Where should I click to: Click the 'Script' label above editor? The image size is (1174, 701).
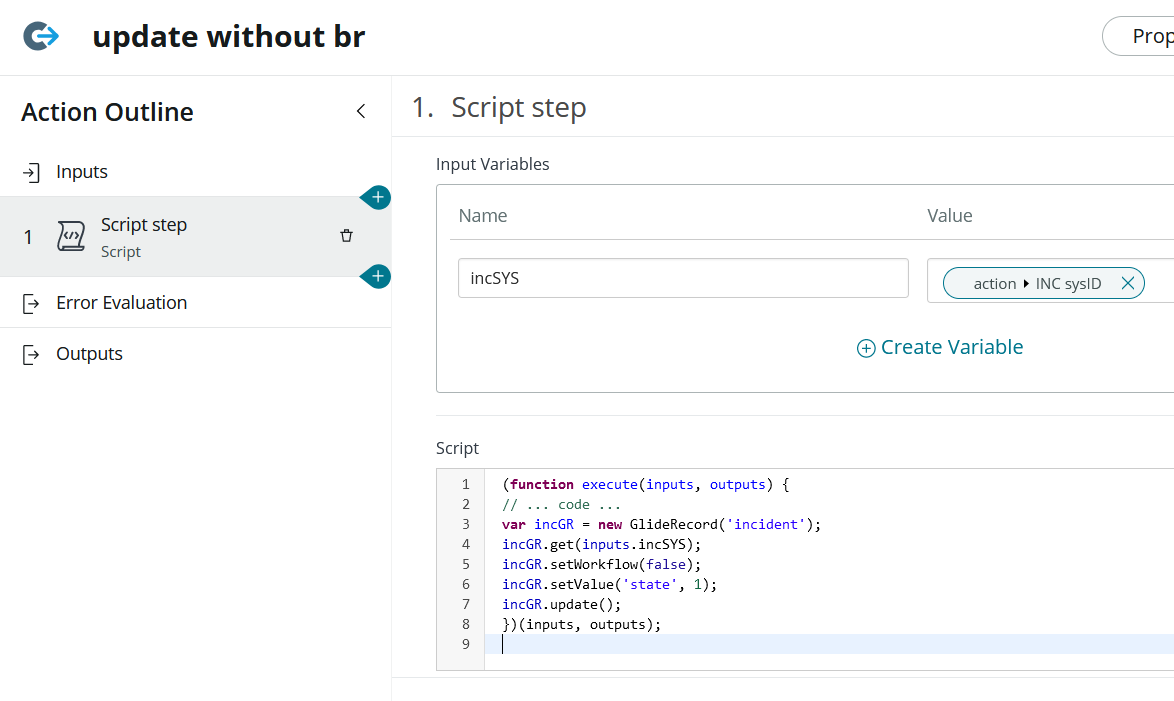[x=457, y=448]
